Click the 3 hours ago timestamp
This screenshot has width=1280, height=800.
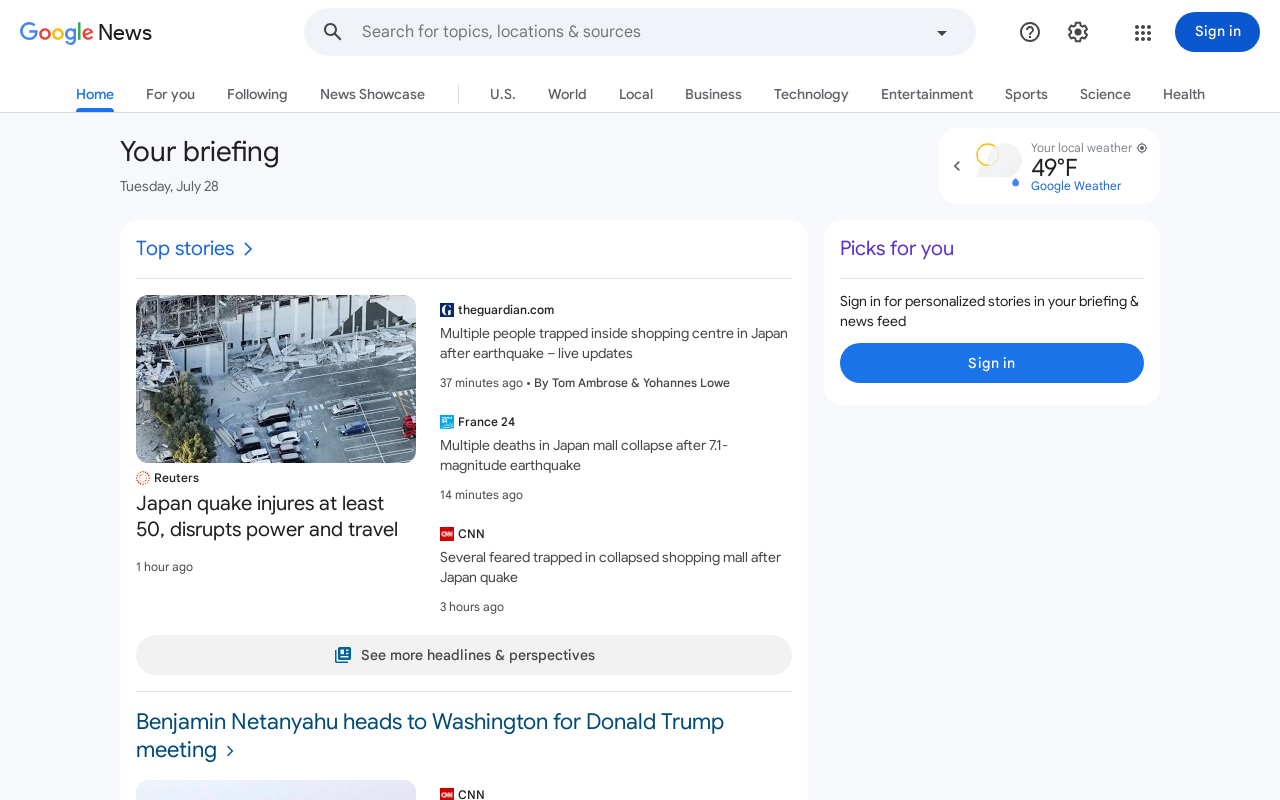point(472,607)
